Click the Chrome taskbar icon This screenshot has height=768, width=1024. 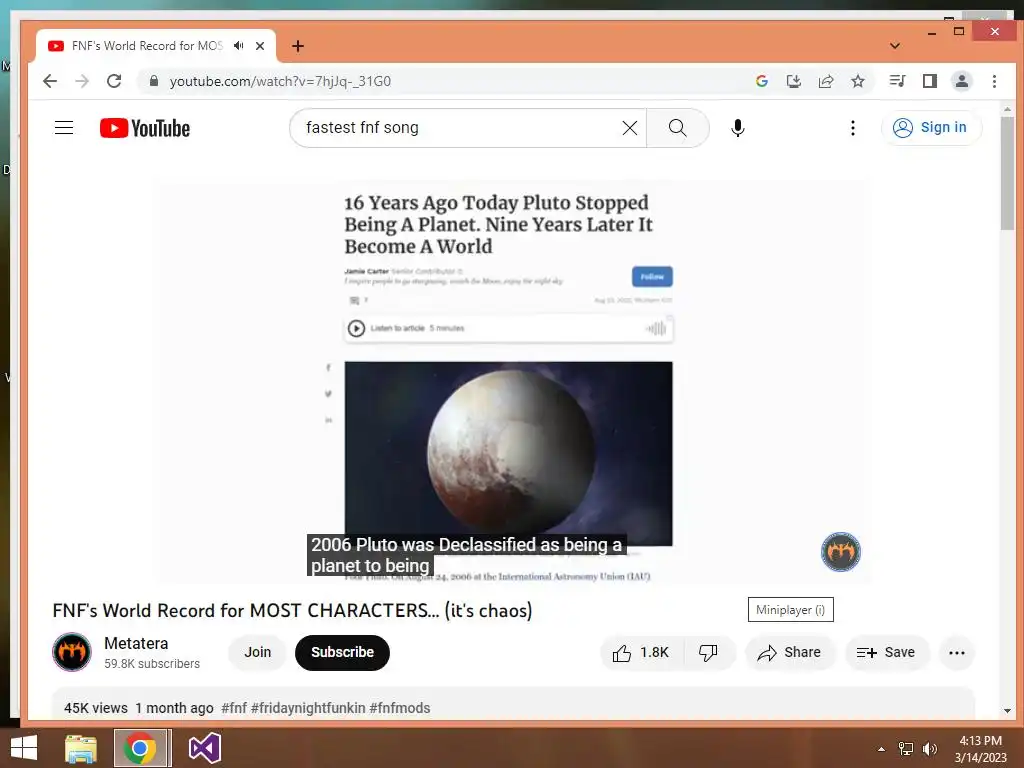[x=140, y=748]
